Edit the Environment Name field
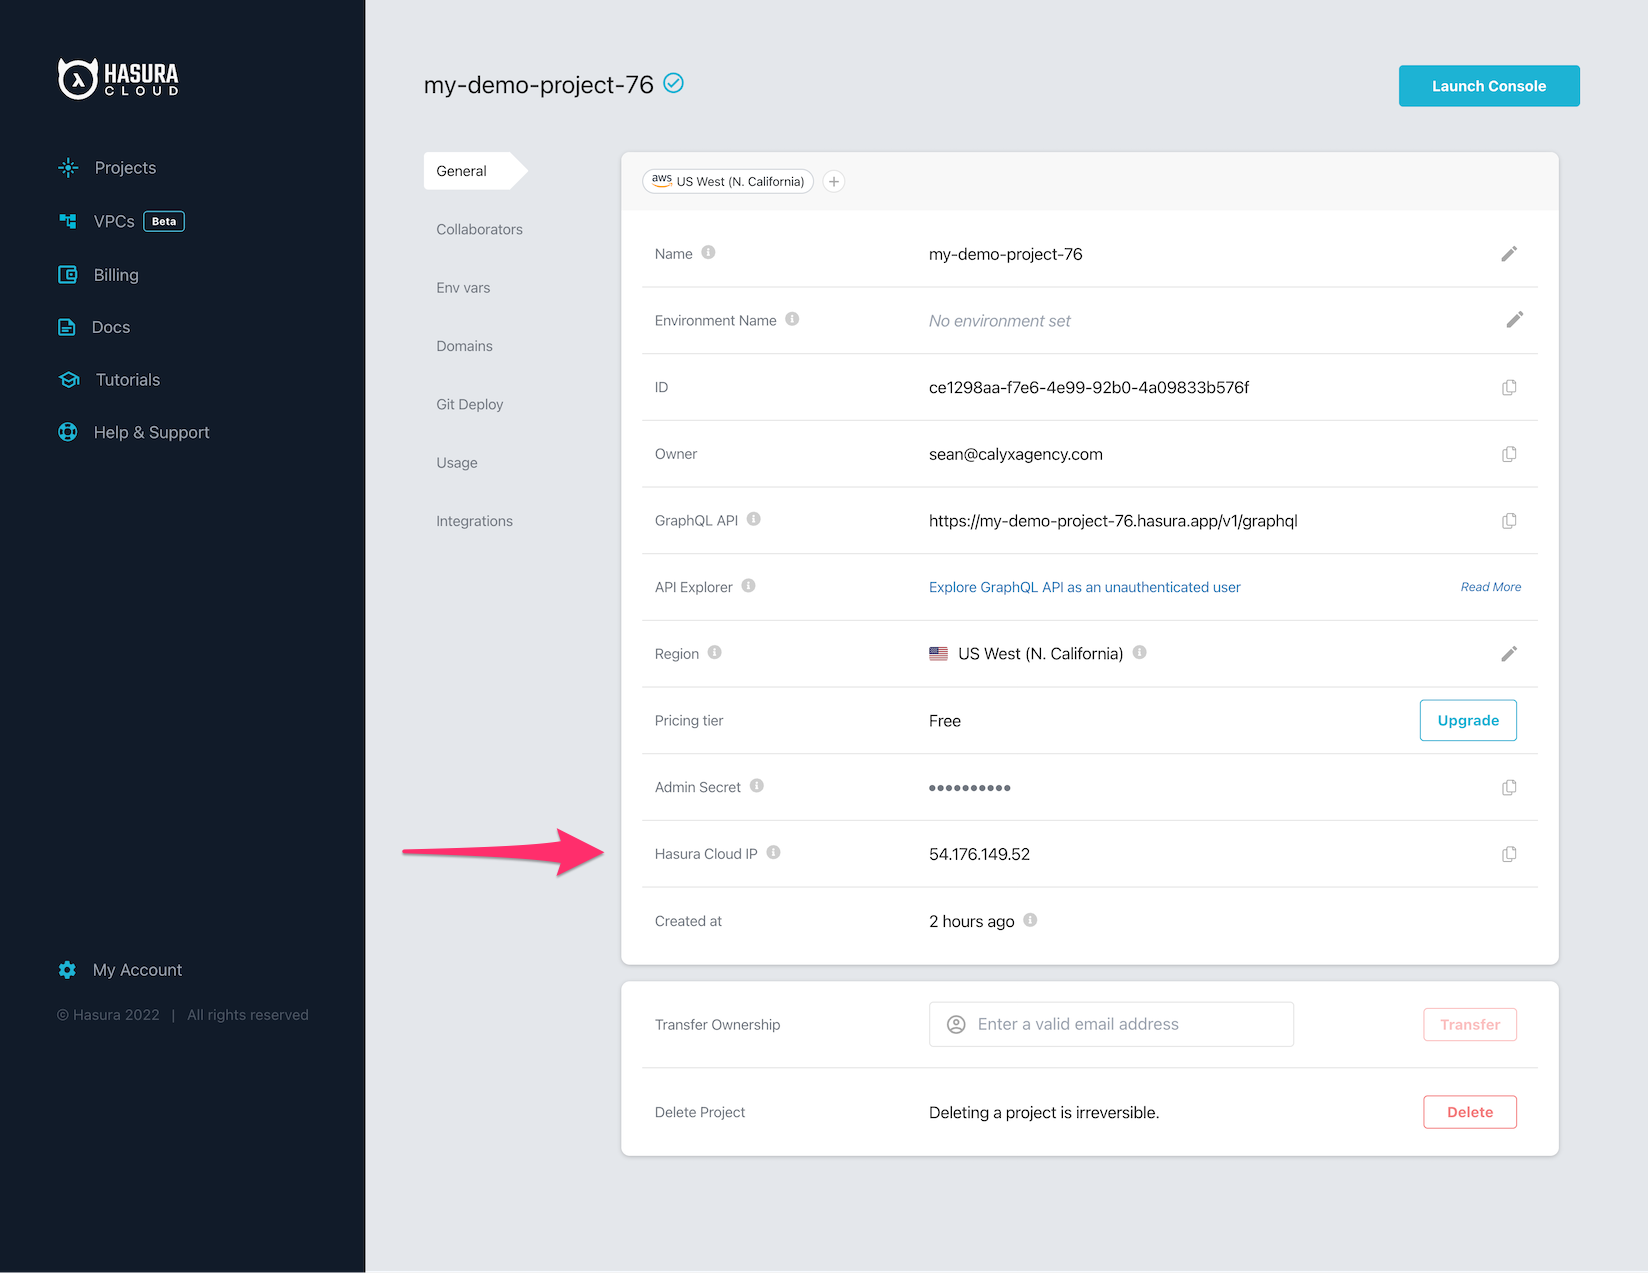 pos(1514,320)
